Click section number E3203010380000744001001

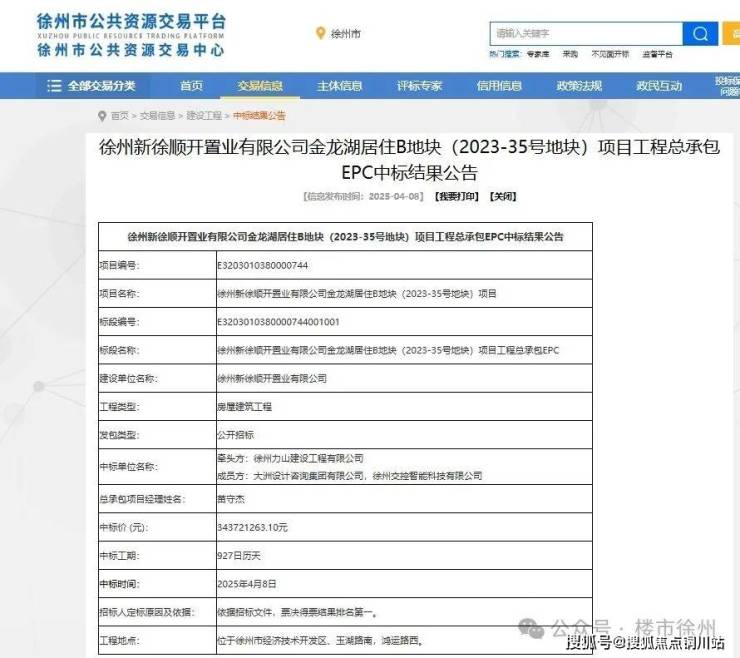(x=278, y=322)
